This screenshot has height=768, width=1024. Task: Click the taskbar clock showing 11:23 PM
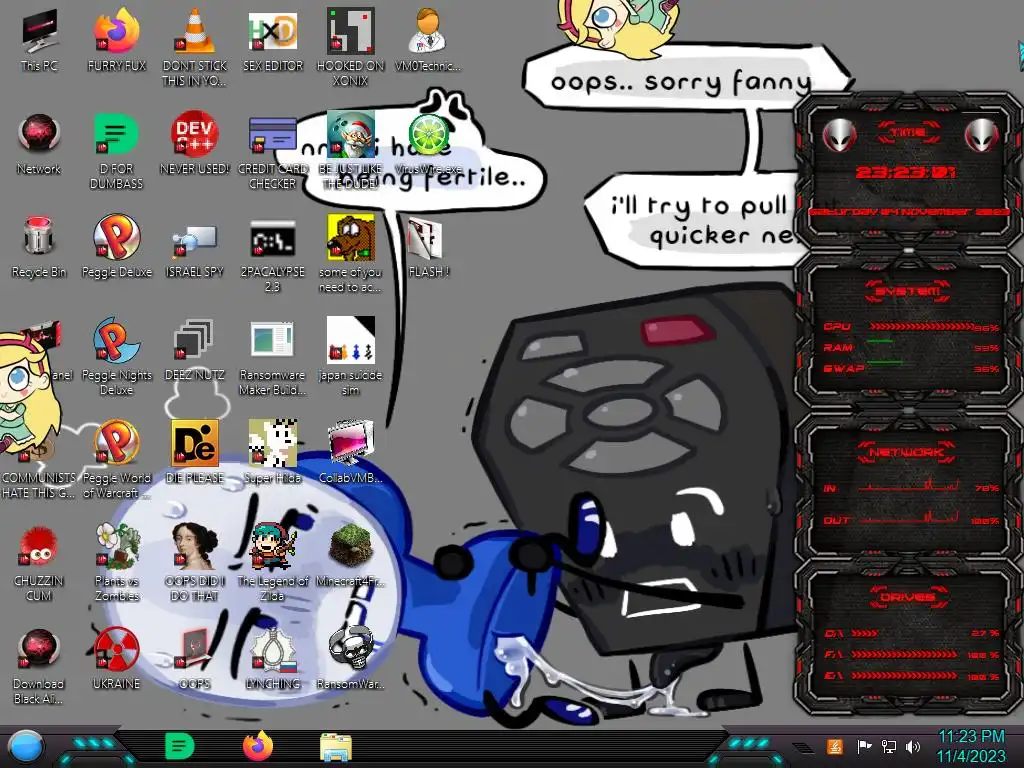tap(971, 746)
